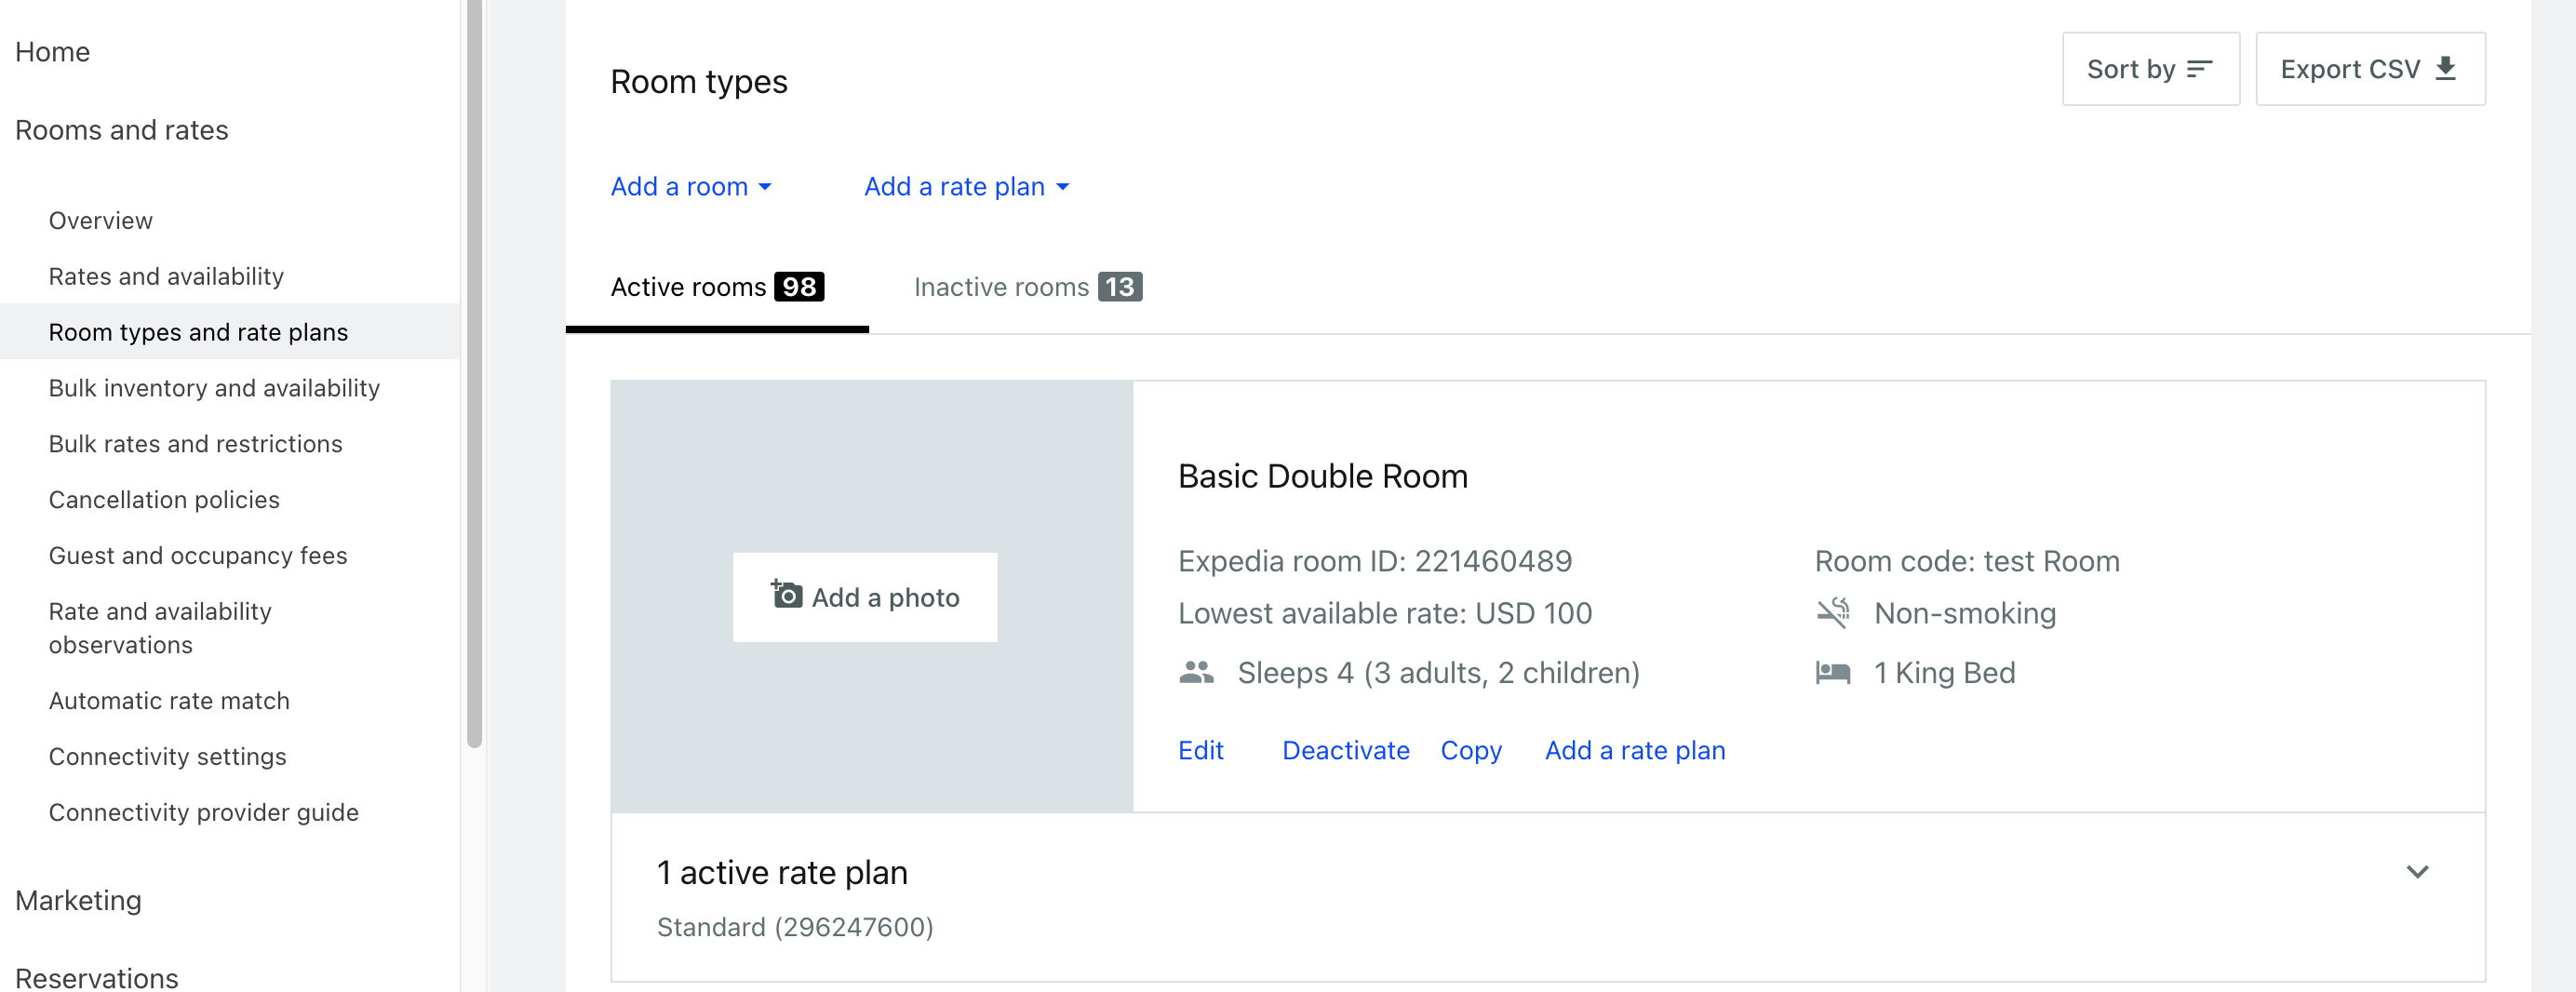Viewport: 2576px width, 992px height.
Task: Select the Active rooms tab
Action: point(716,287)
